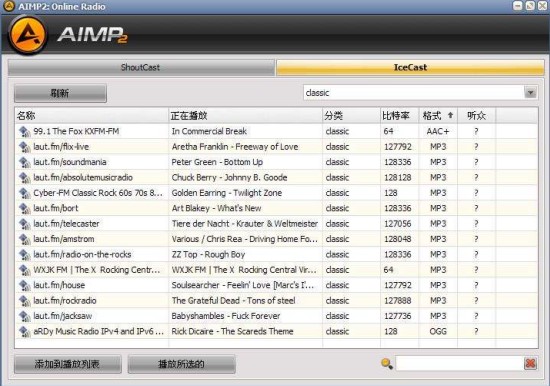Viewport: 550px width, 386px height.
Task: Click bitrate value 127056
Action: 397,224
